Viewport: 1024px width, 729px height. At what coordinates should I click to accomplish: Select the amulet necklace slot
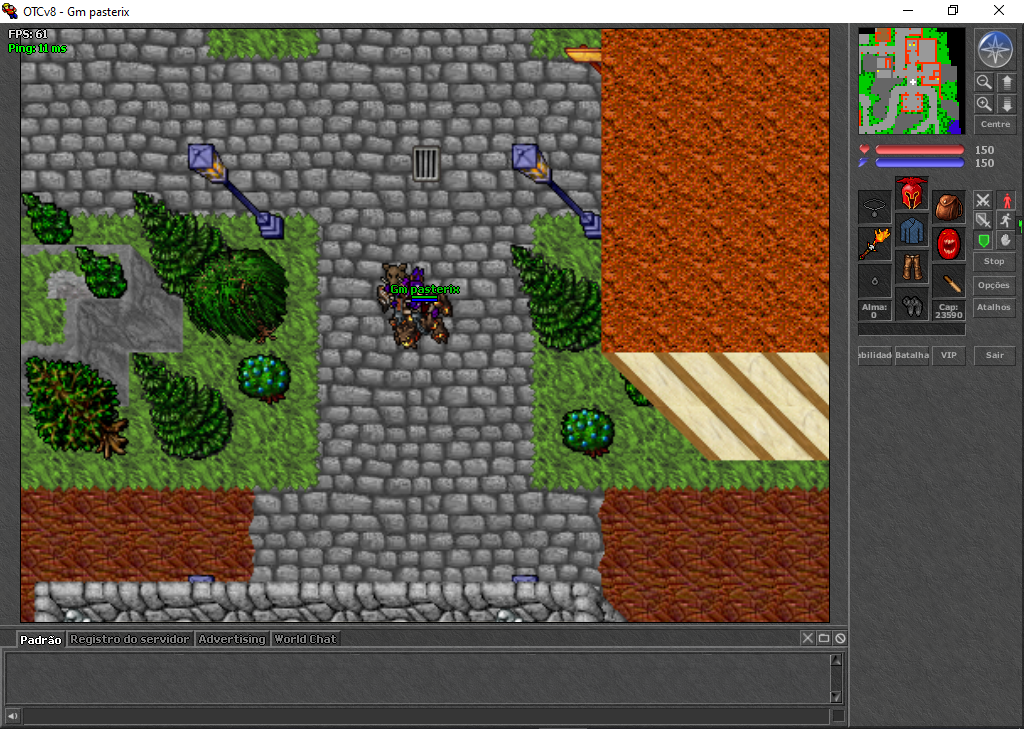click(x=874, y=208)
